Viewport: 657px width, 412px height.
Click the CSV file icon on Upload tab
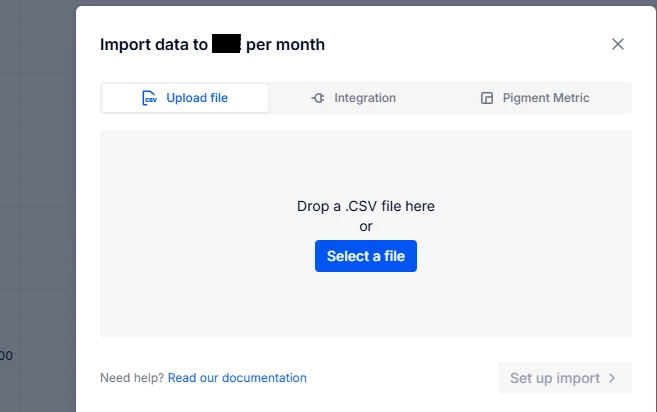coord(150,98)
